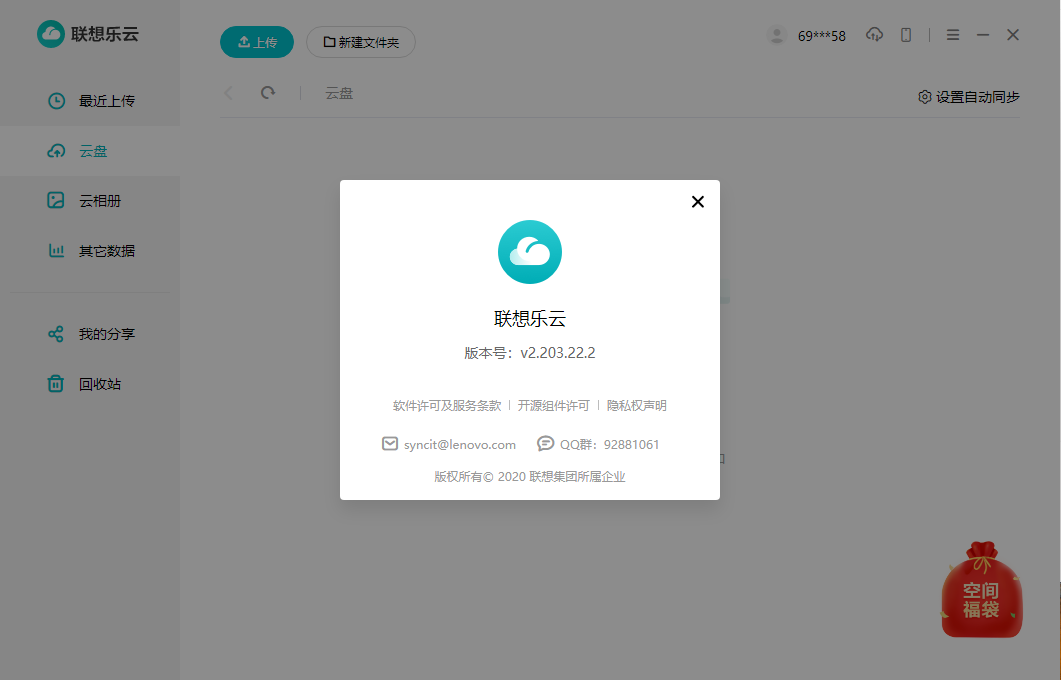Open the 最近上传 section in sidebar
This screenshot has height=680, width=1061.
pyautogui.click(x=109, y=100)
